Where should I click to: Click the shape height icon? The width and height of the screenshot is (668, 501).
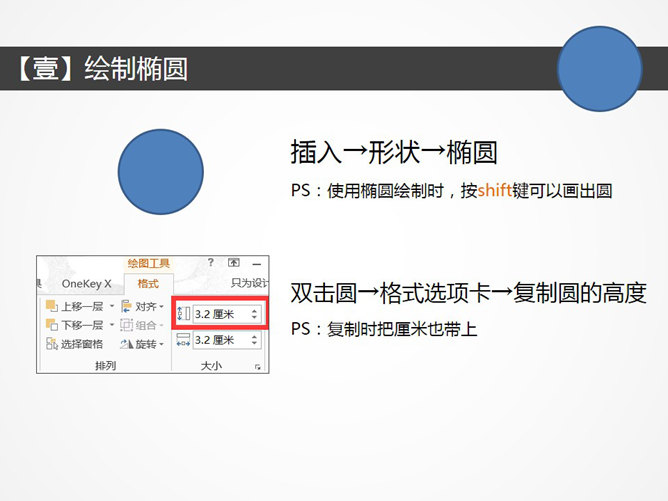coord(183,314)
